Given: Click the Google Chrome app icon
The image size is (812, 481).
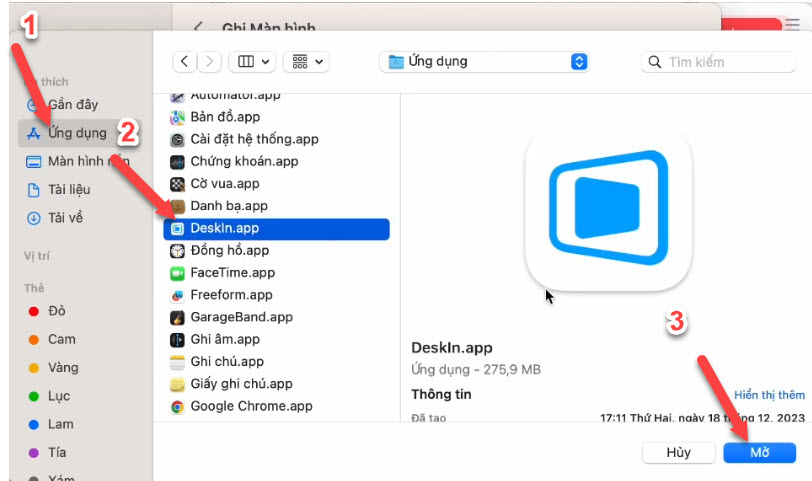Looking at the screenshot, I should 177,407.
